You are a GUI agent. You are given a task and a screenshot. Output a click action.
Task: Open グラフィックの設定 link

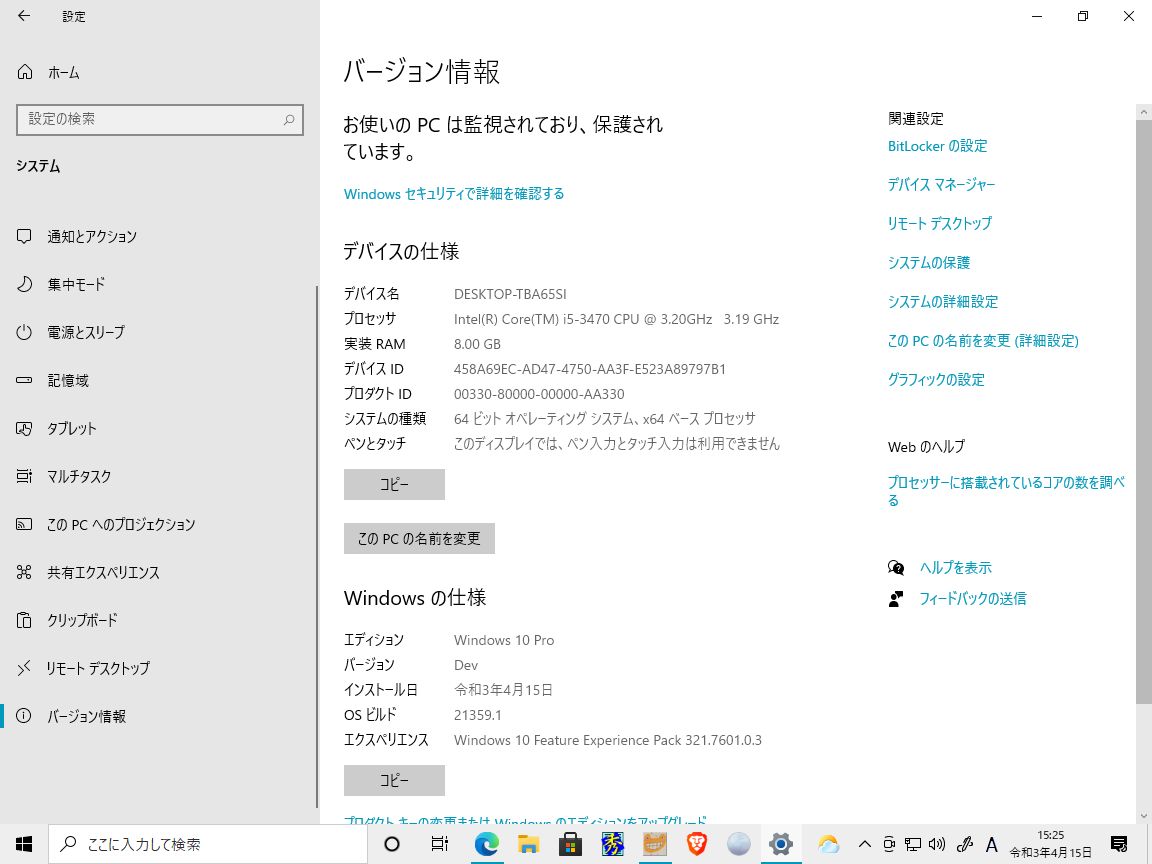tap(936, 380)
